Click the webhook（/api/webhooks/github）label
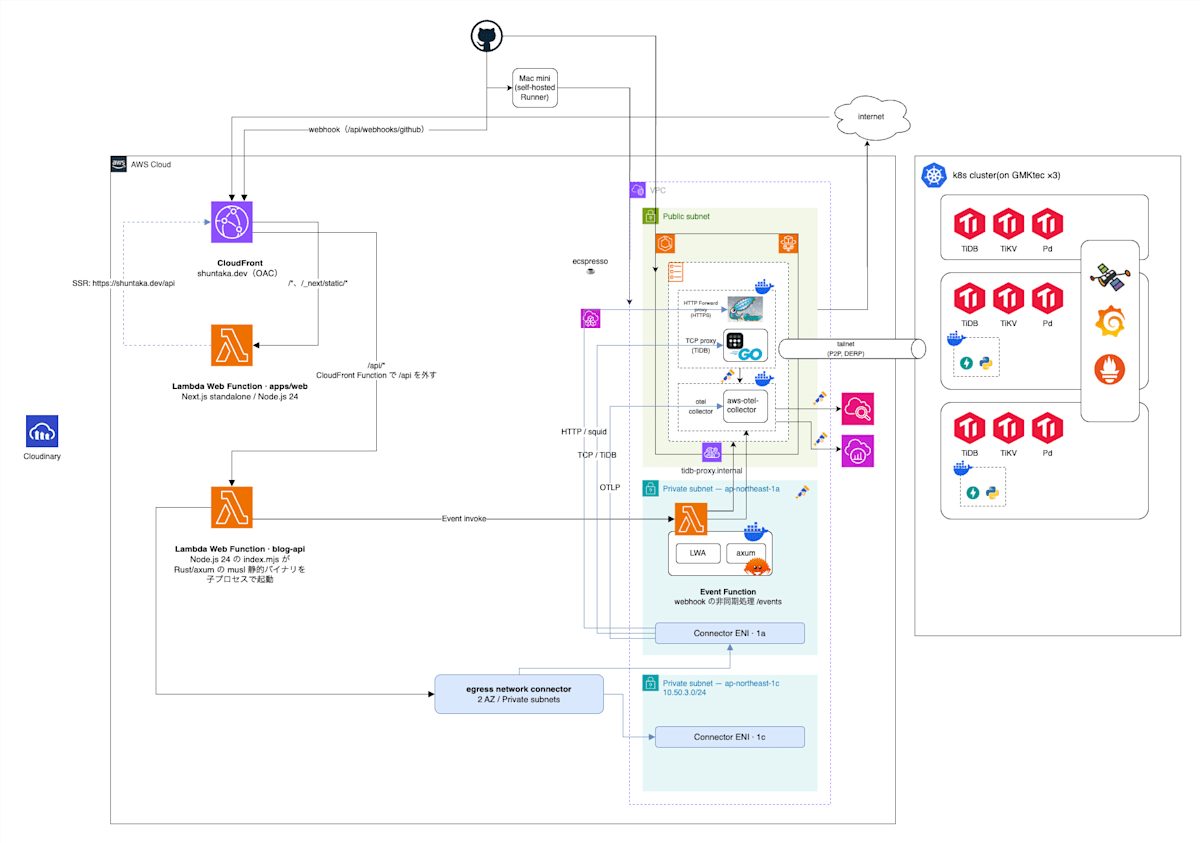Viewport: 1200px width, 843px height. pyautogui.click(x=366, y=131)
